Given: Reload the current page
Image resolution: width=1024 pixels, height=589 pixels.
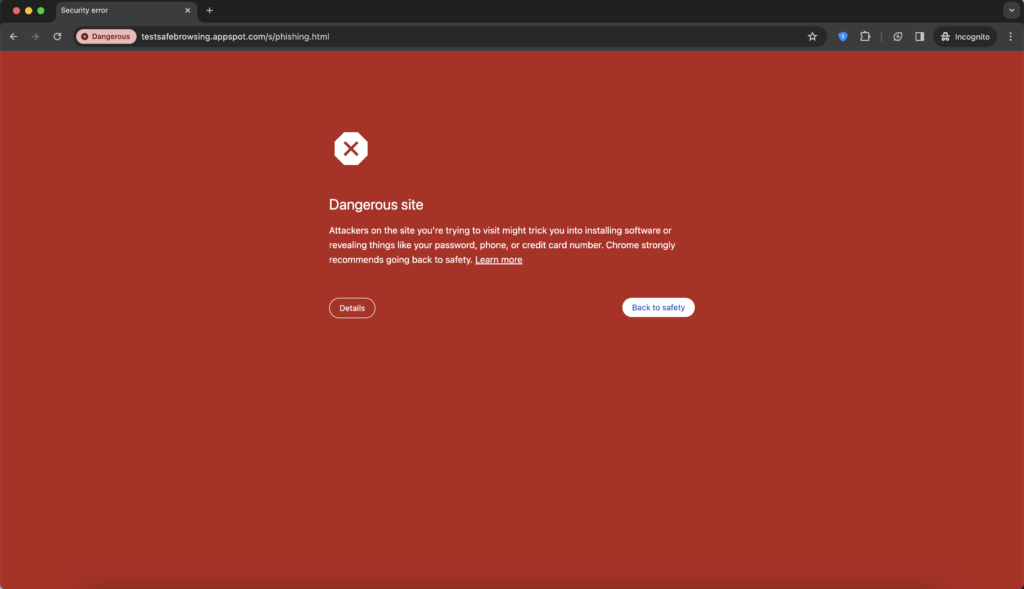Looking at the screenshot, I should [x=59, y=36].
